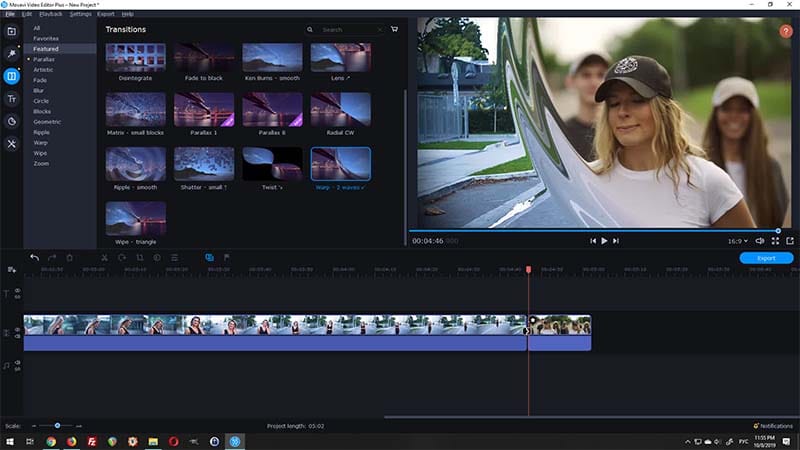The height and width of the screenshot is (450, 800).
Task: Click the Windows Start button
Action: (x=10, y=442)
